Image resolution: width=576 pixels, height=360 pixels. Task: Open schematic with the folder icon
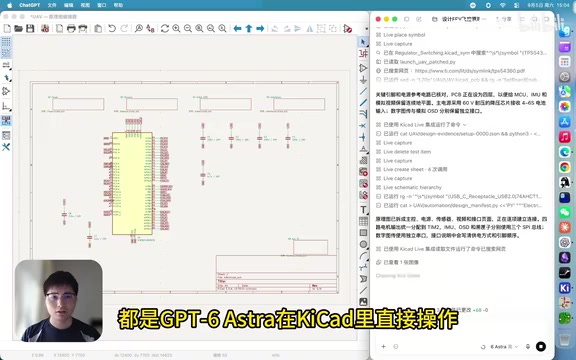click(18, 28)
